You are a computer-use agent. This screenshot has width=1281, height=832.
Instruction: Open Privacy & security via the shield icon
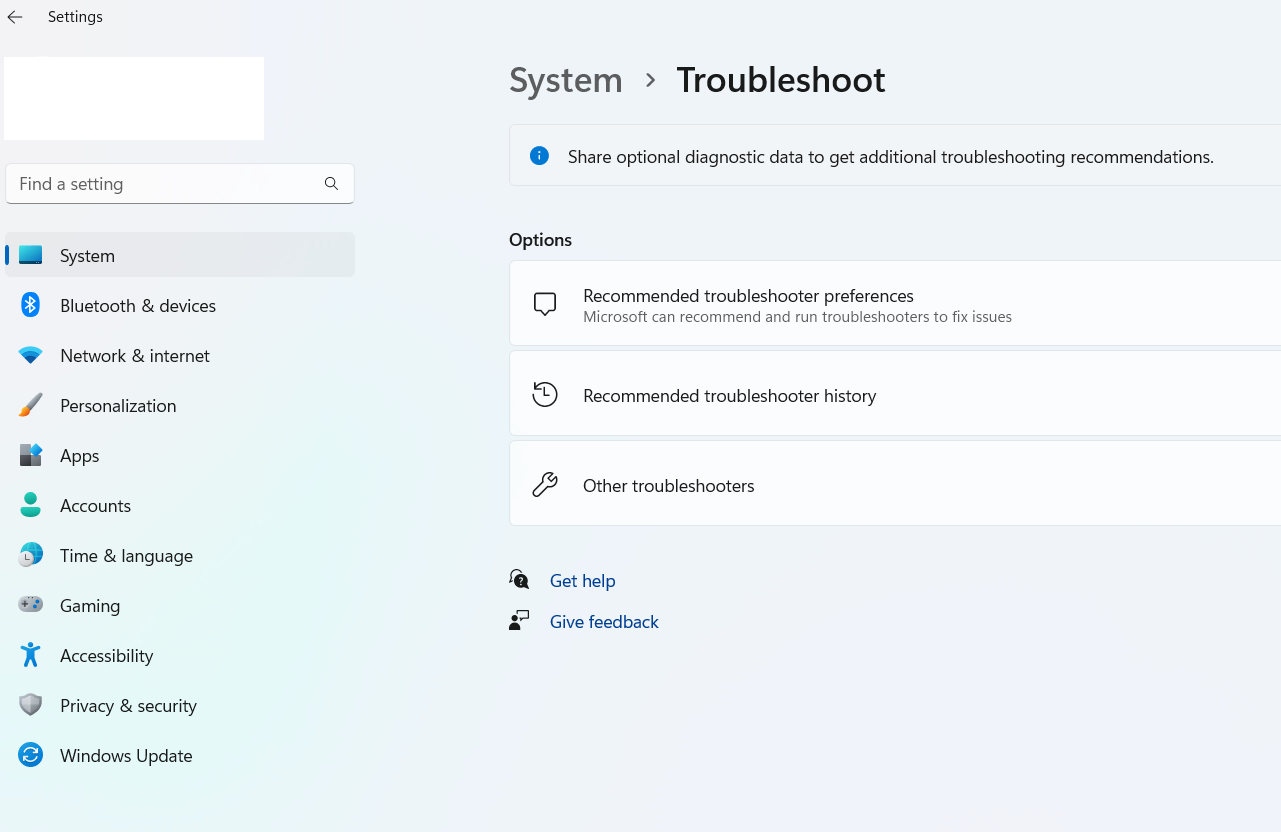[30, 705]
